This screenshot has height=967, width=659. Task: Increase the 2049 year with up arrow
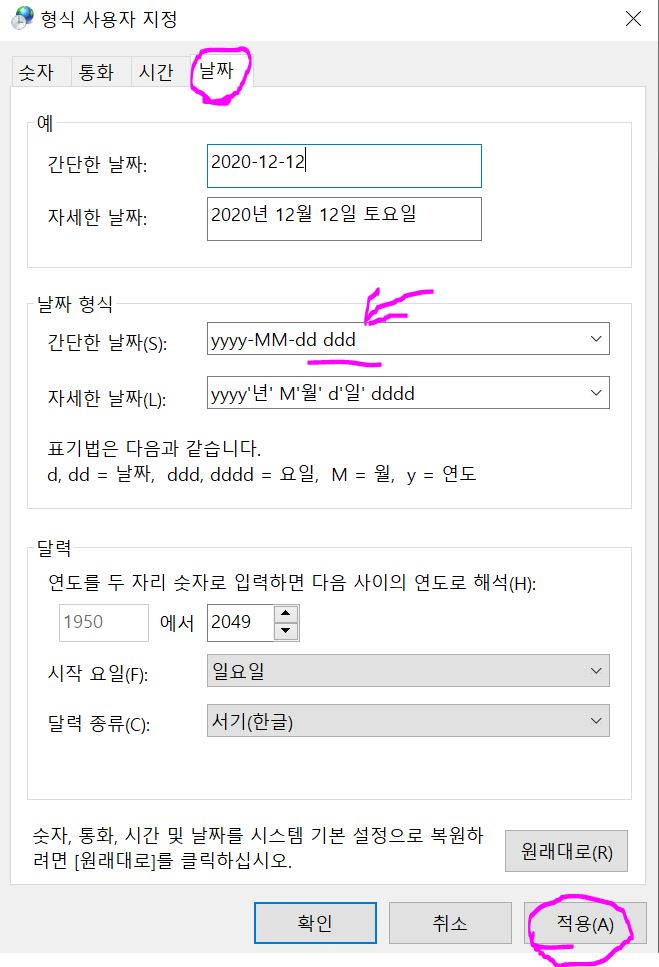coord(285,614)
